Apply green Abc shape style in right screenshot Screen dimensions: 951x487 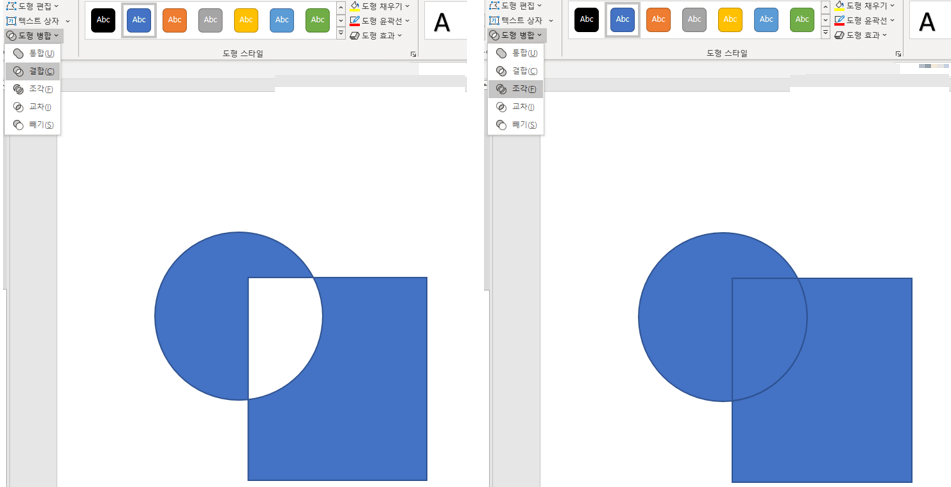pos(802,20)
